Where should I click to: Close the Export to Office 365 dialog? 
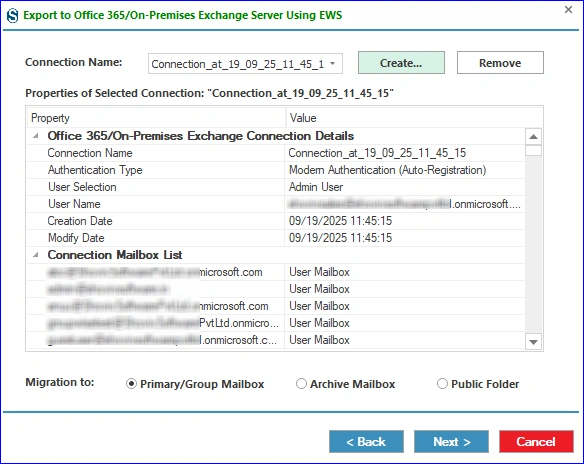(568, 10)
